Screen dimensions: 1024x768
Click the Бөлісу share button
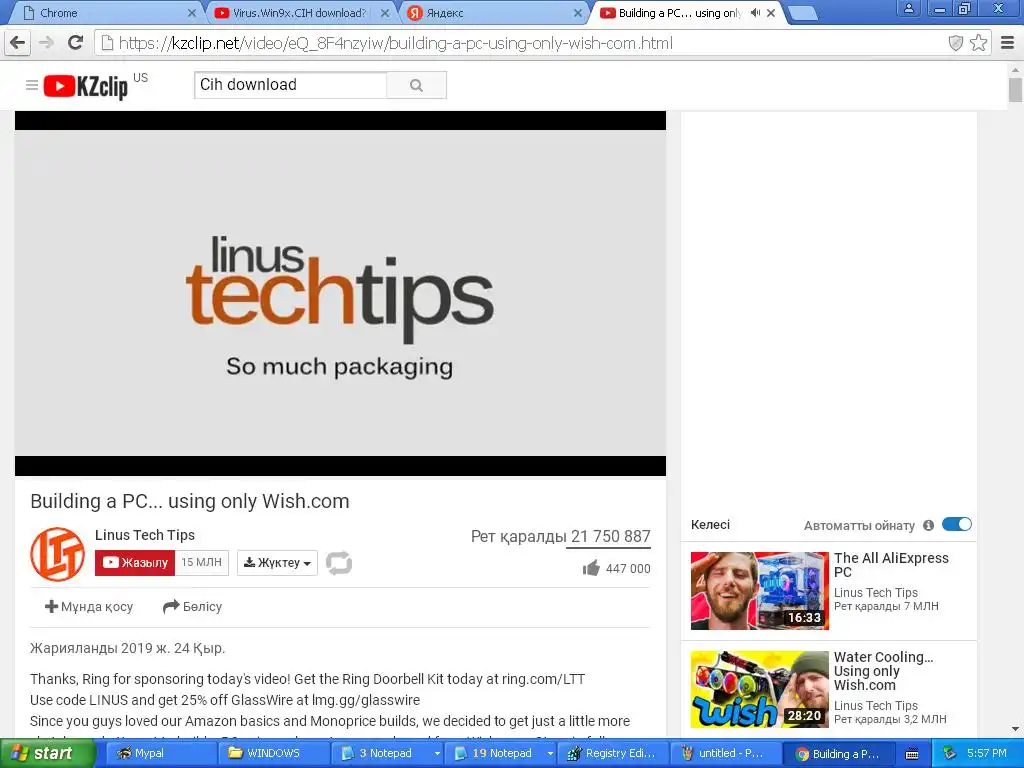[x=193, y=607]
